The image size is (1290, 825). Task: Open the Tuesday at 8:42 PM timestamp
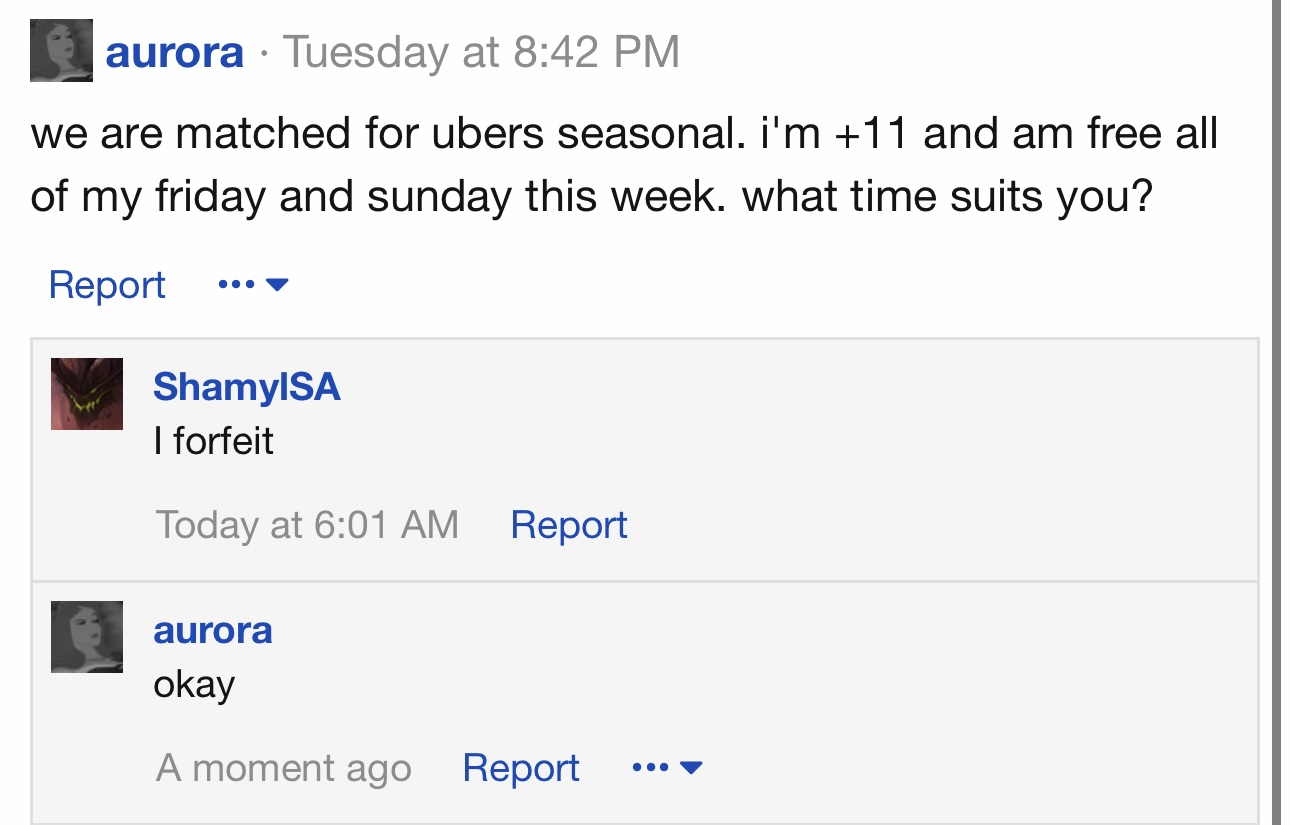(x=481, y=52)
